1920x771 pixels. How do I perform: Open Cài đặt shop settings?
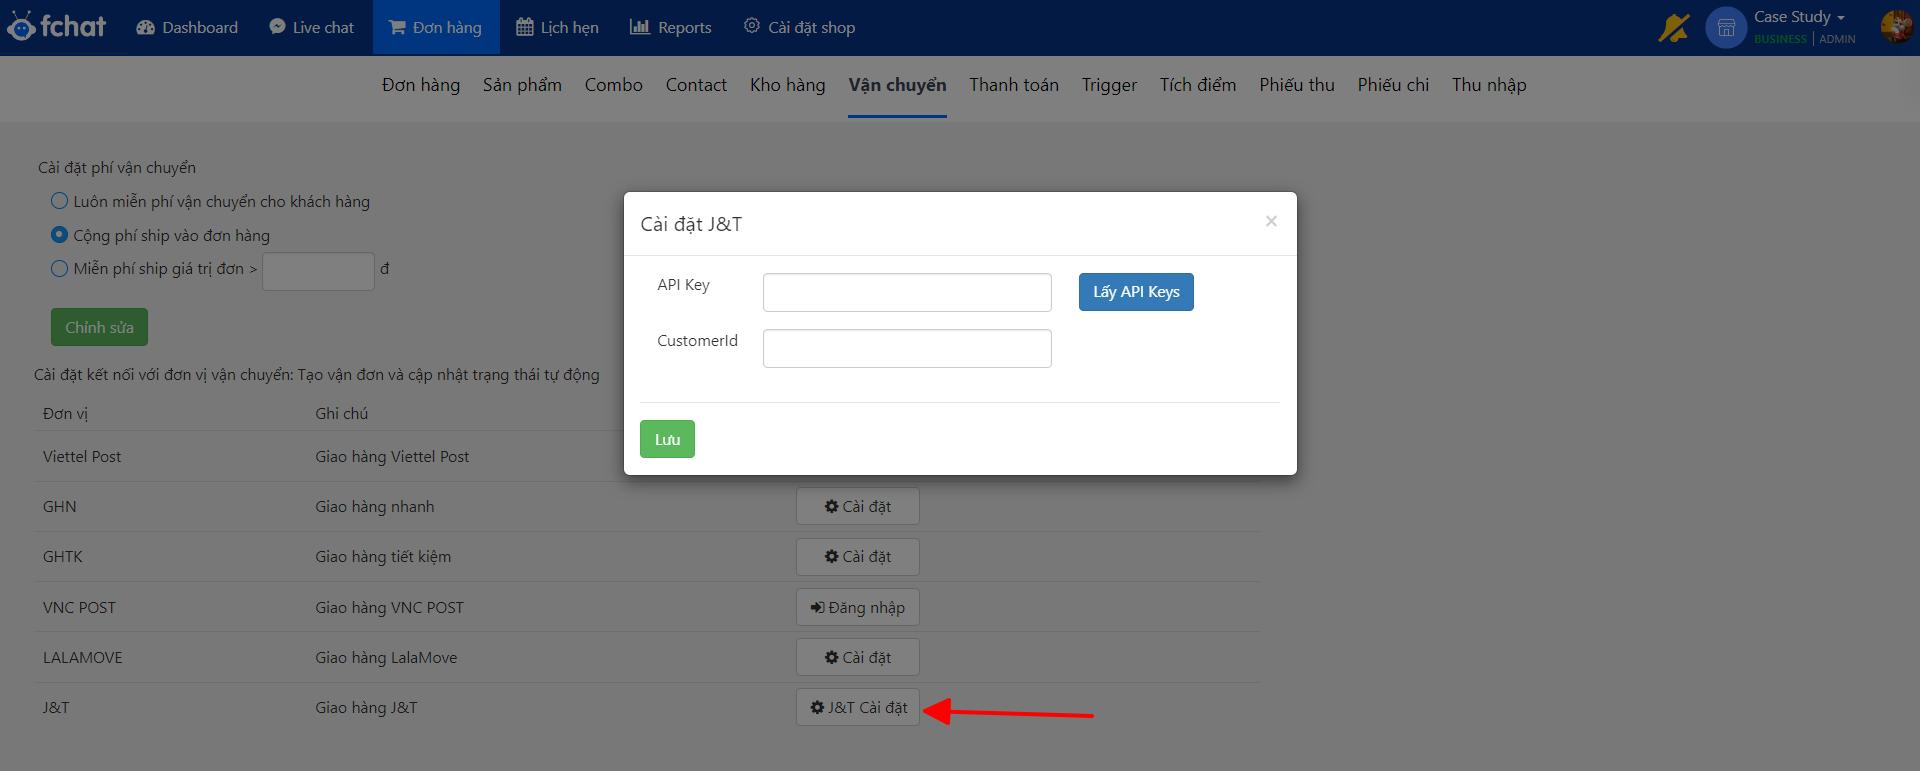click(x=799, y=27)
